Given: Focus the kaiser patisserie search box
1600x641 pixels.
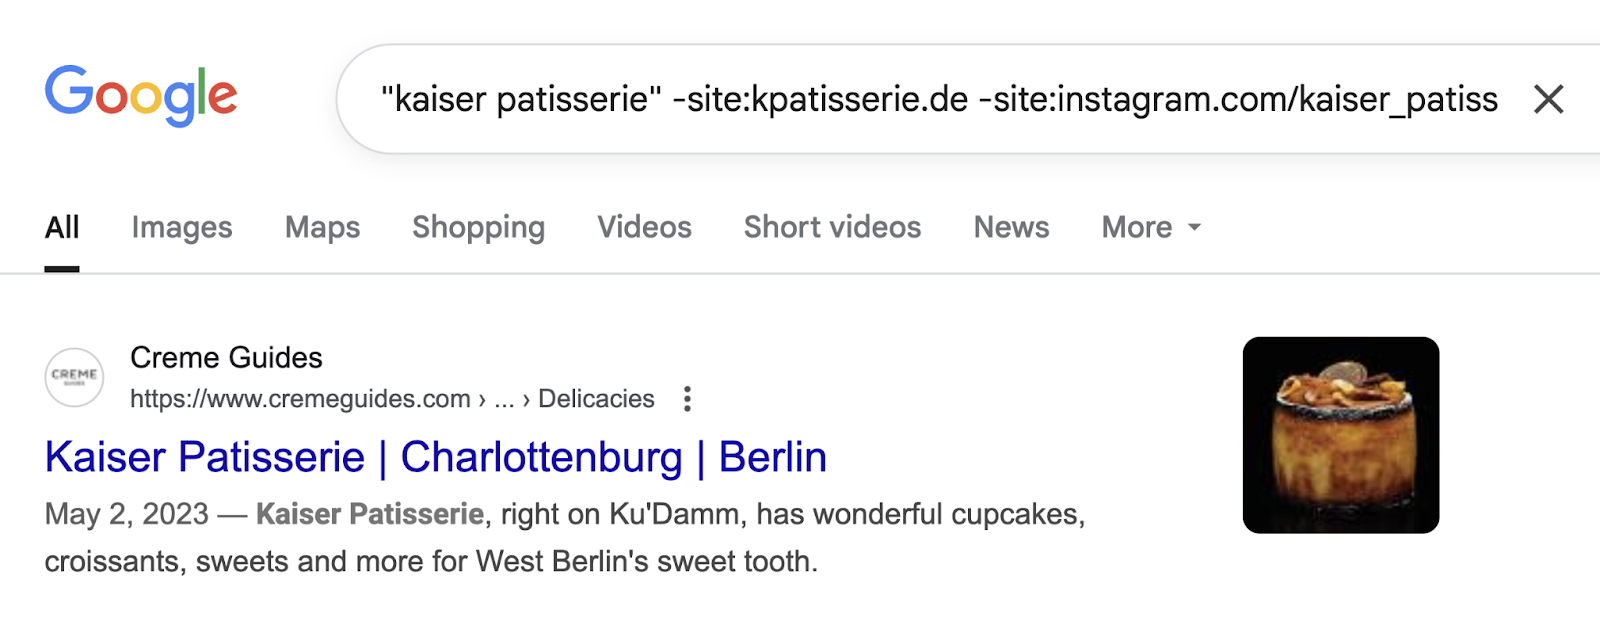Looking at the screenshot, I should tap(938, 99).
